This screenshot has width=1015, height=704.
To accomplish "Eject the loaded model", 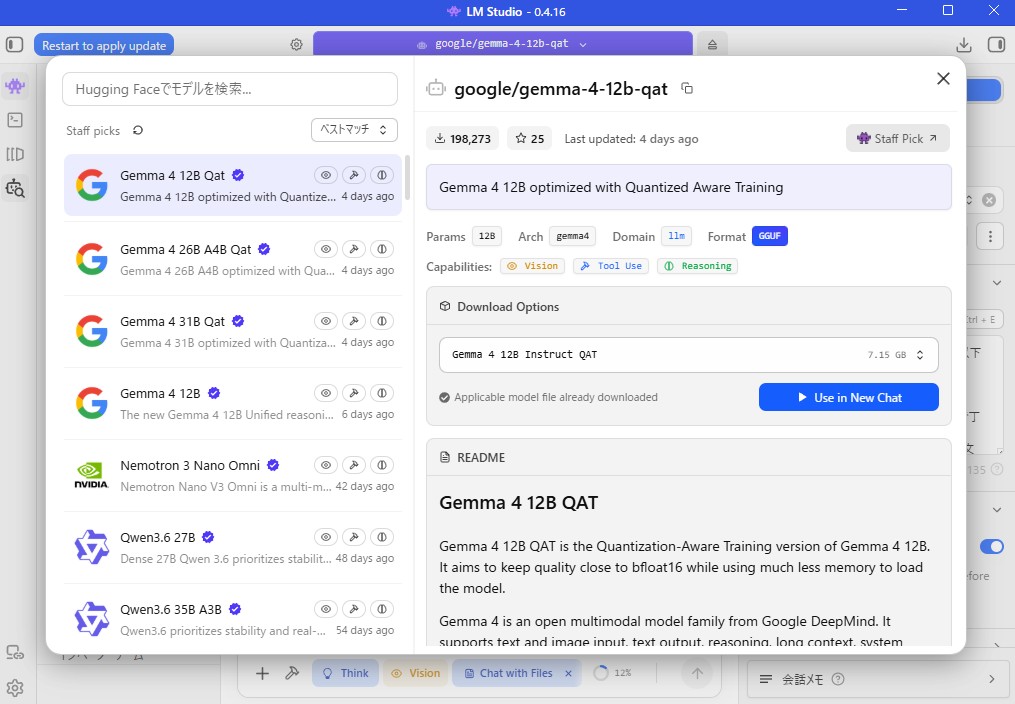I will 712,45.
